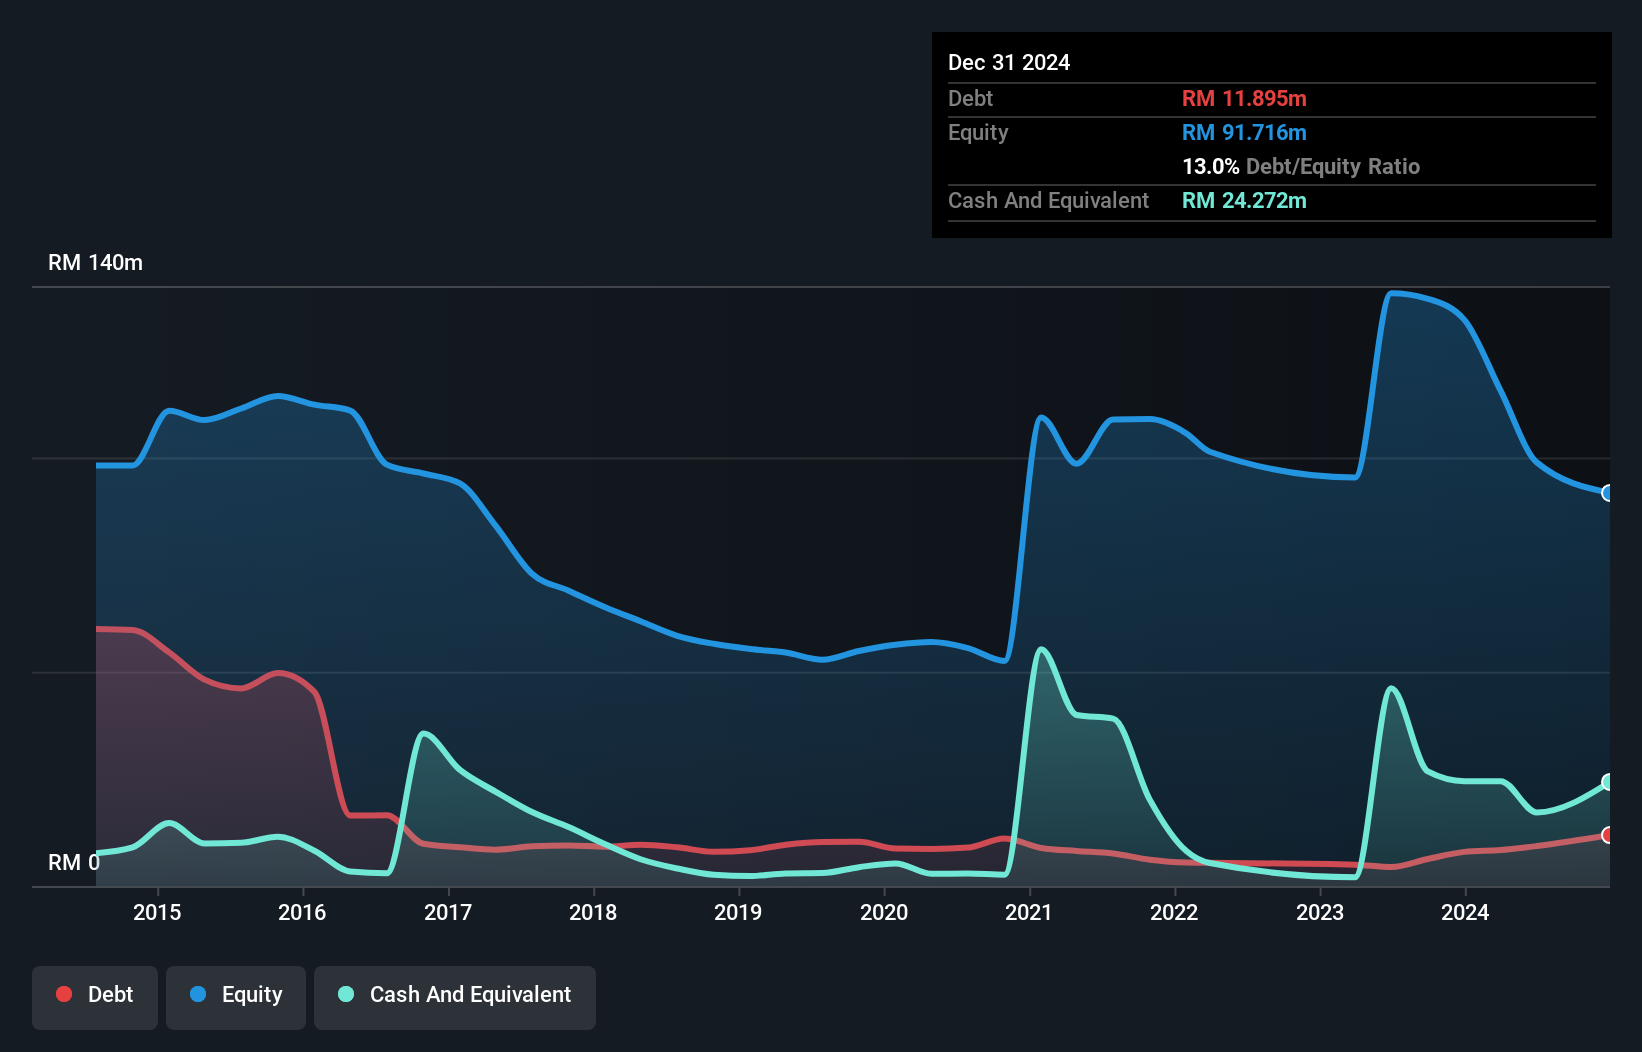Click the teal Cash And Equivalent legend dot
This screenshot has width=1642, height=1052.
tap(346, 994)
